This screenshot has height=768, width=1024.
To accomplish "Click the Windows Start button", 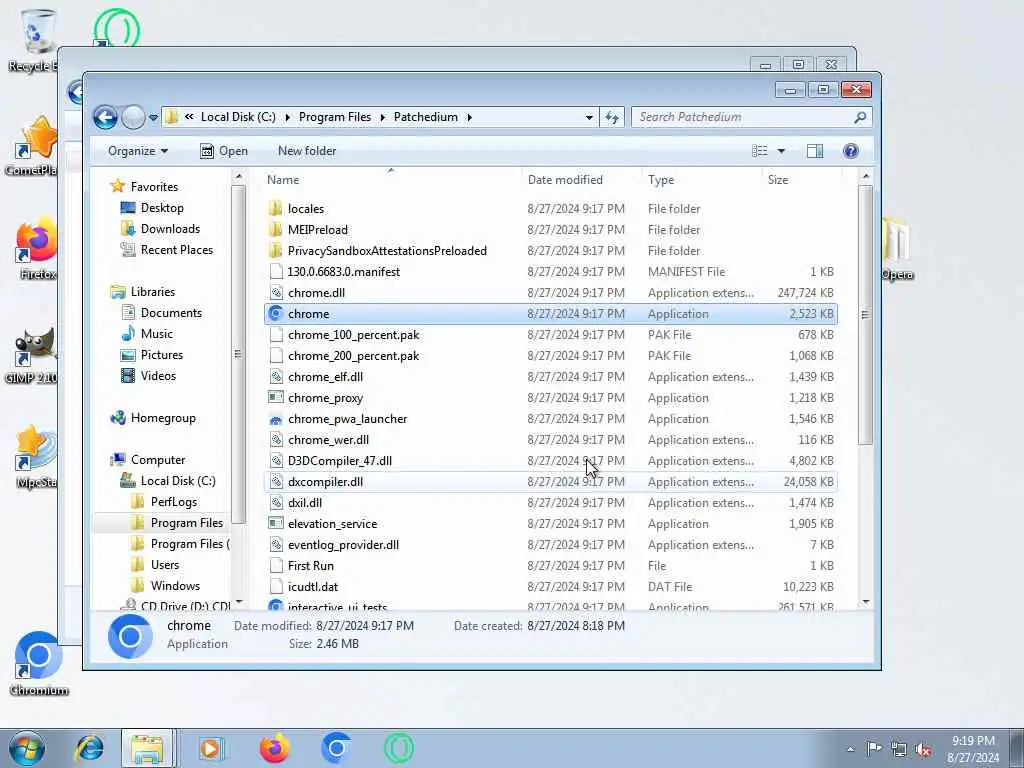I will click(27, 748).
